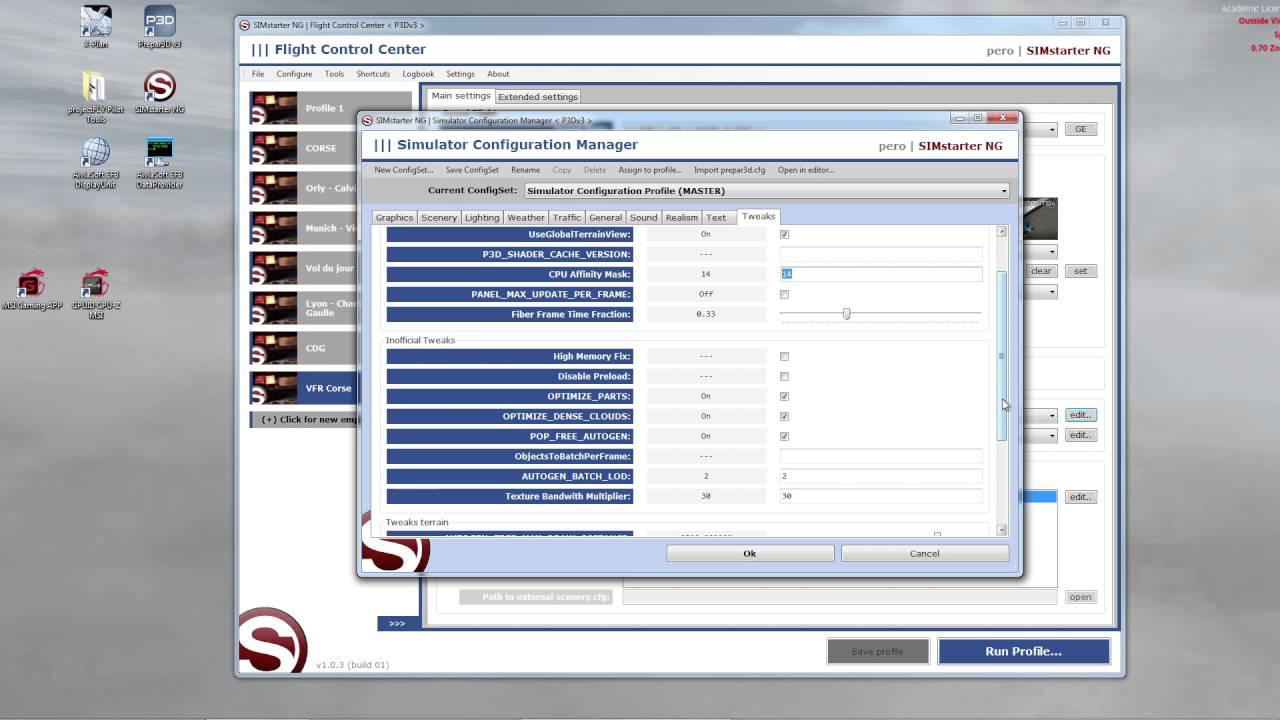
Task: Toggle the OPTIMIZE_DENSE_CLOUDS checkbox
Action: pyautogui.click(x=784, y=416)
